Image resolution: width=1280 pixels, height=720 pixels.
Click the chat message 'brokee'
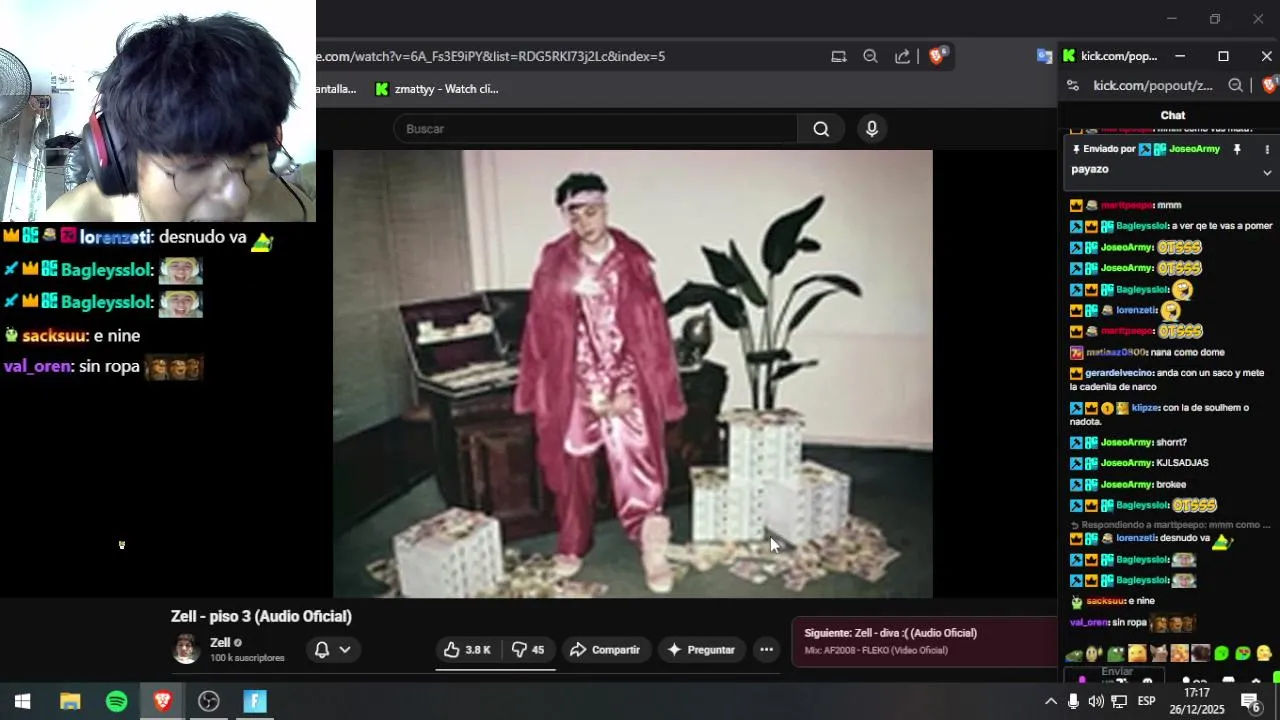click(1171, 484)
